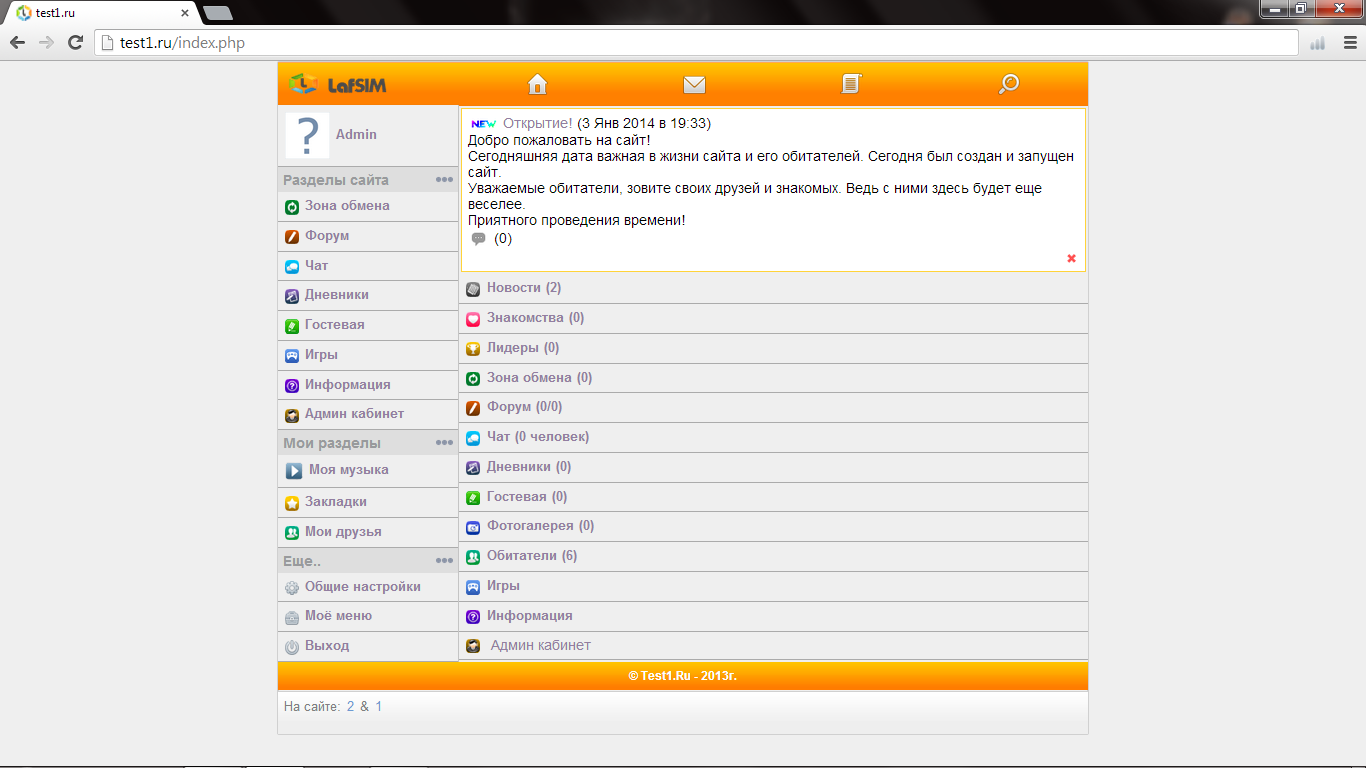Viewport: 1366px width, 768px height.
Task: Open the Моё меню link
Action: coord(338,616)
